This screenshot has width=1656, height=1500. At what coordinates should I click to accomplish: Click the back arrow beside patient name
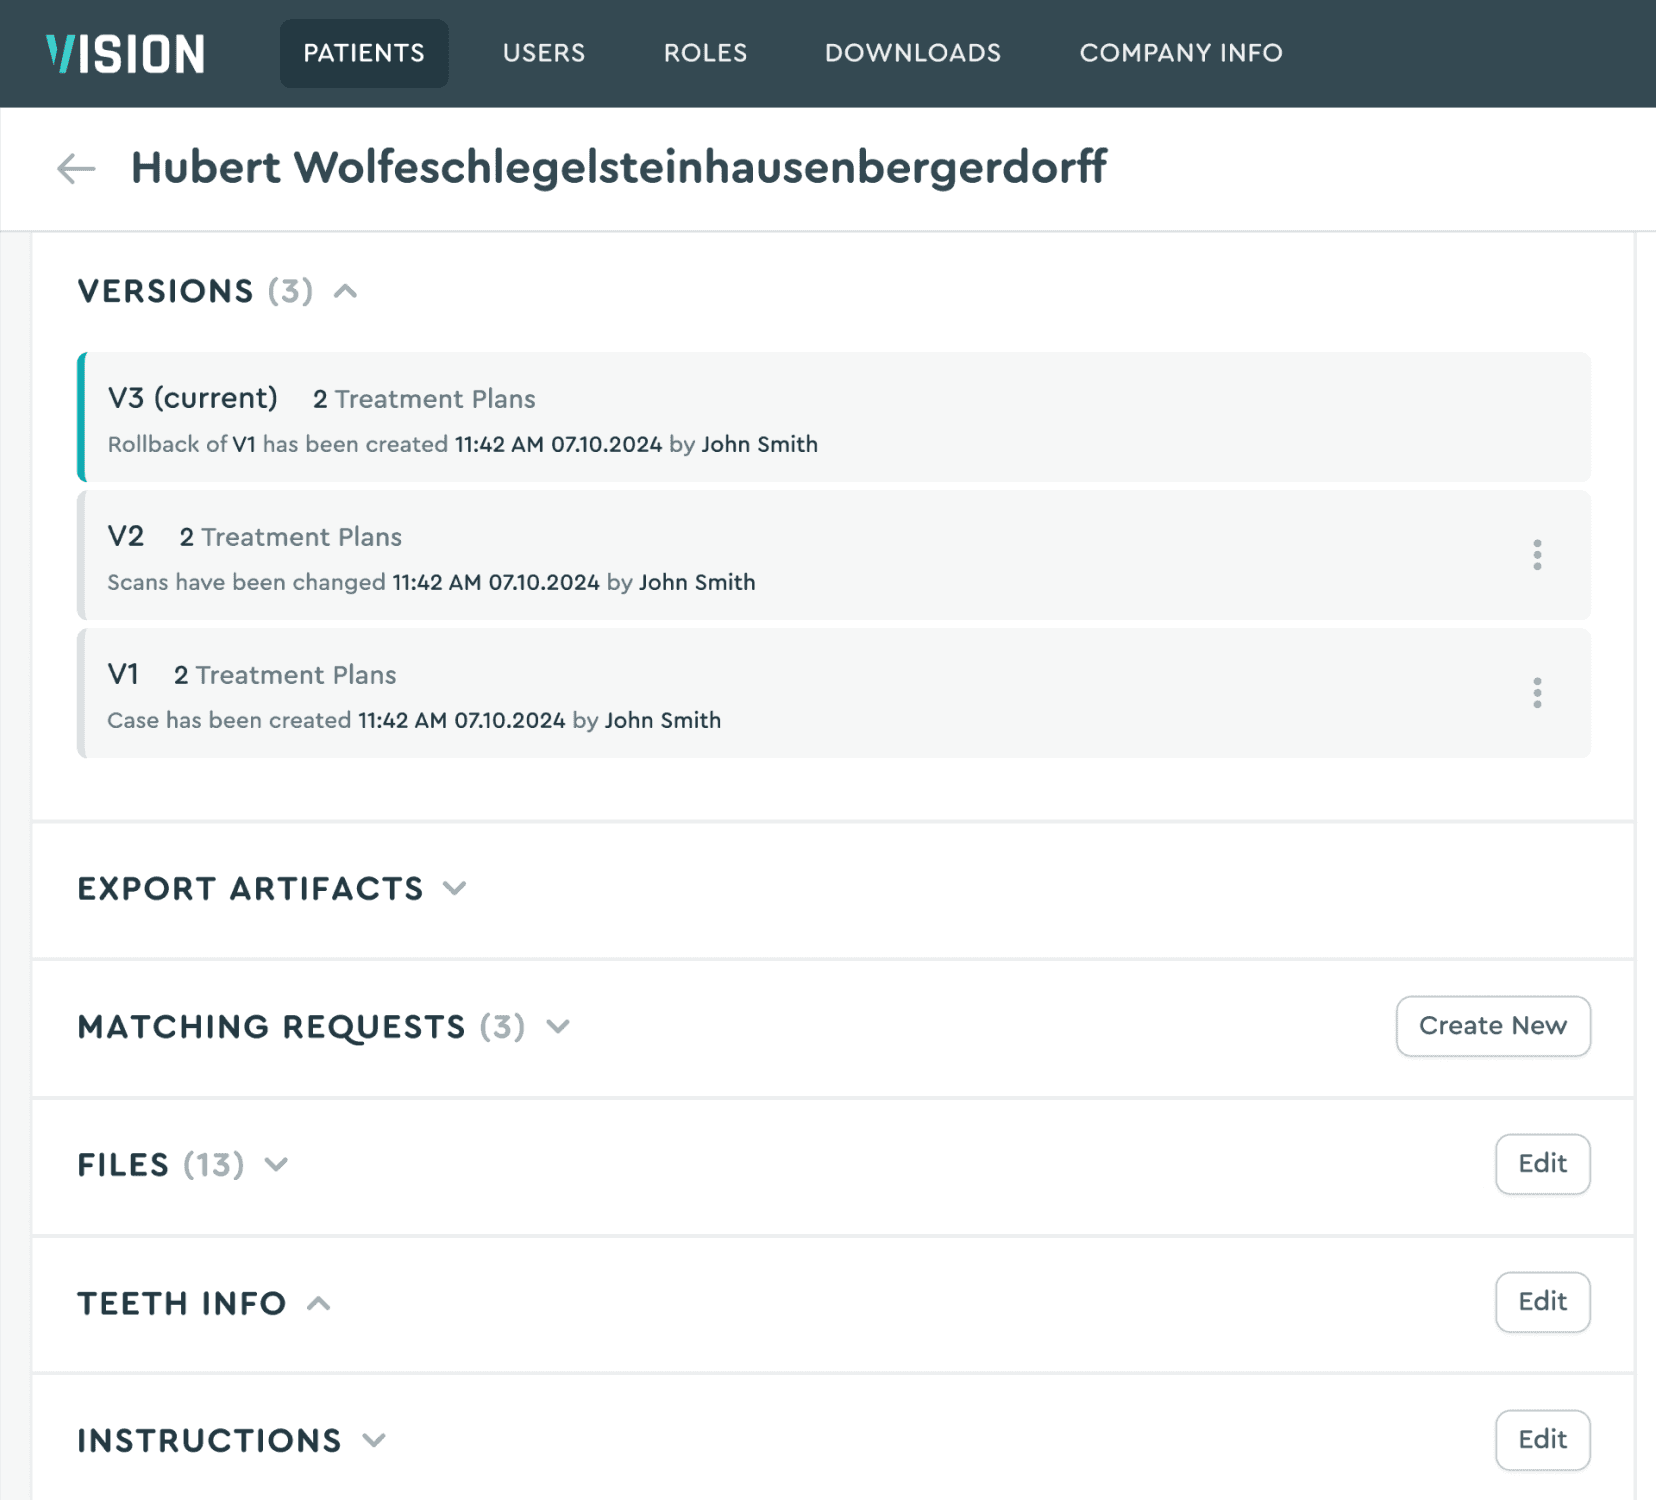[x=75, y=168]
